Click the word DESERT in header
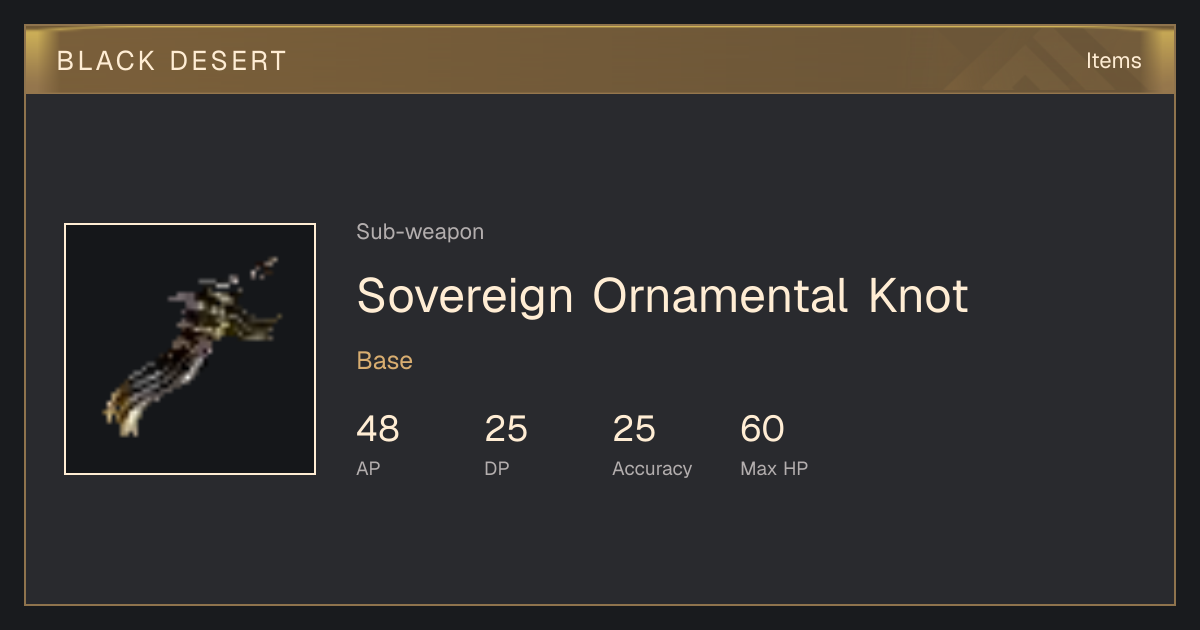The image size is (1200, 630). click(x=228, y=61)
